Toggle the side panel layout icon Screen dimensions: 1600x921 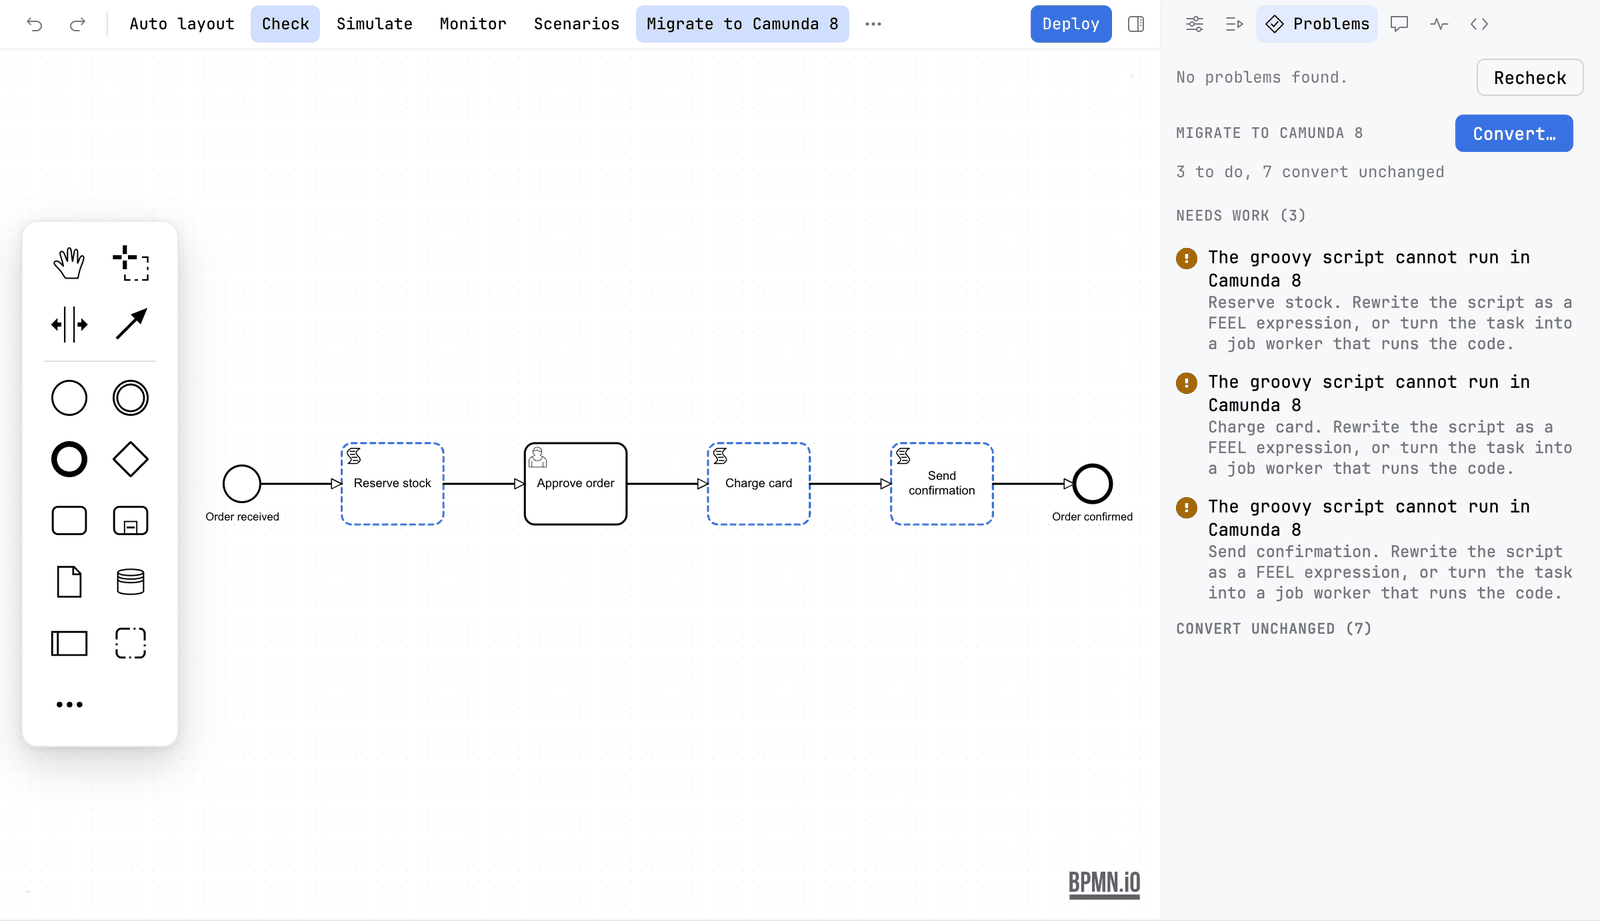tap(1136, 24)
